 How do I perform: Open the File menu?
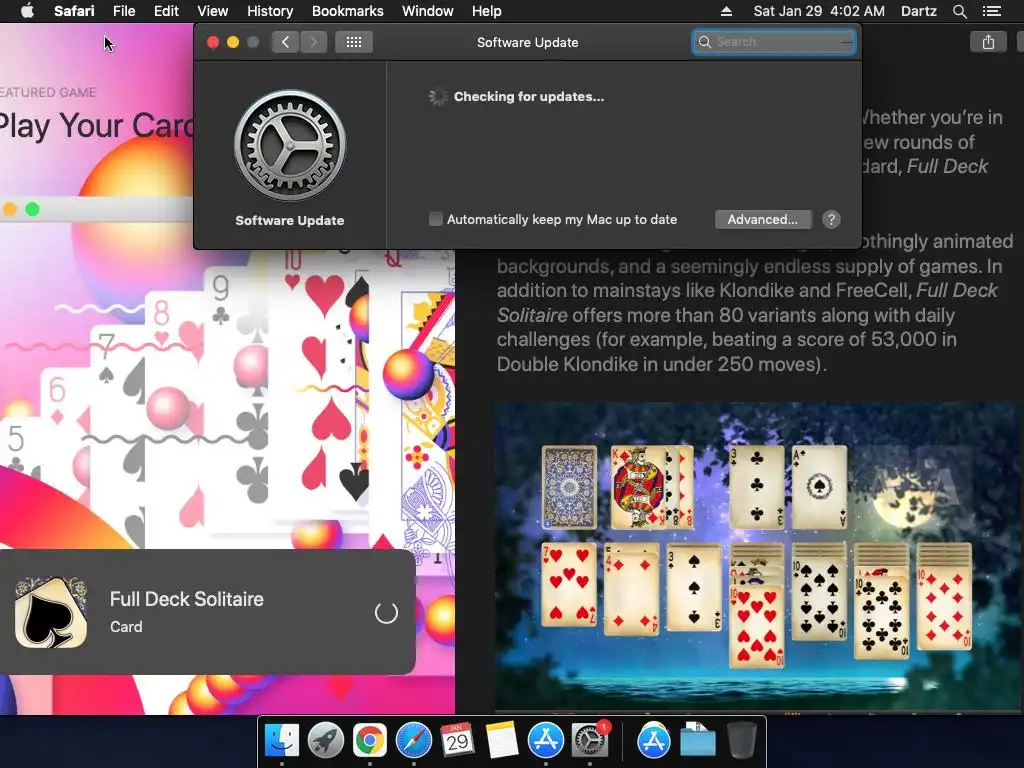click(x=123, y=11)
